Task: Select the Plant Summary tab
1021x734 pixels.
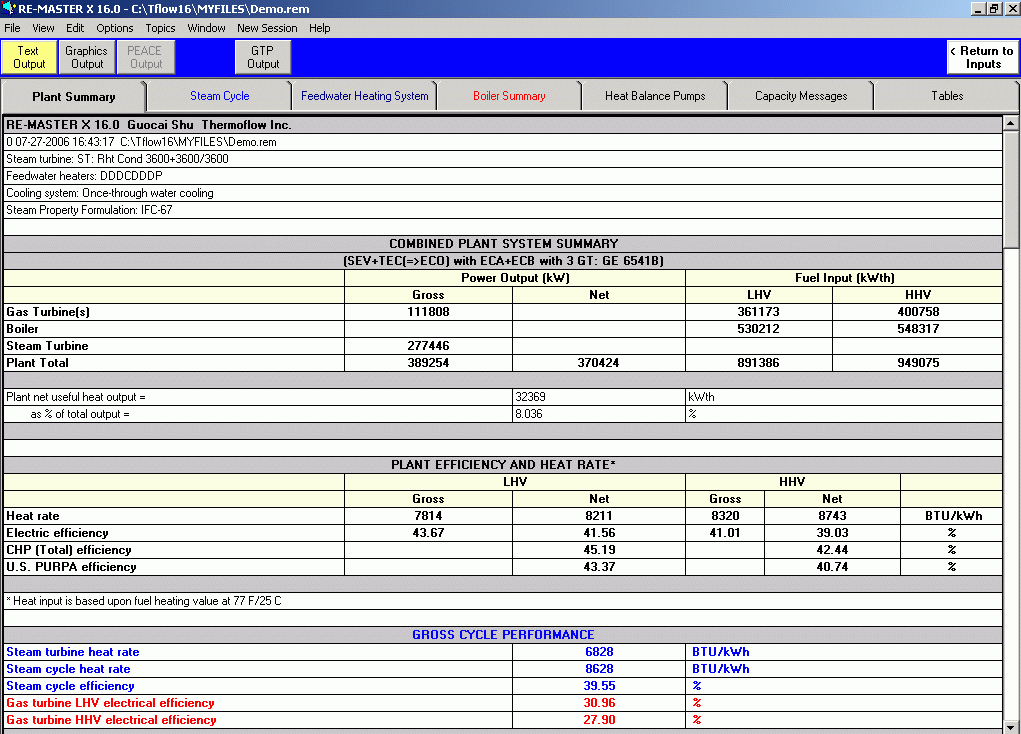Action: click(x=74, y=97)
